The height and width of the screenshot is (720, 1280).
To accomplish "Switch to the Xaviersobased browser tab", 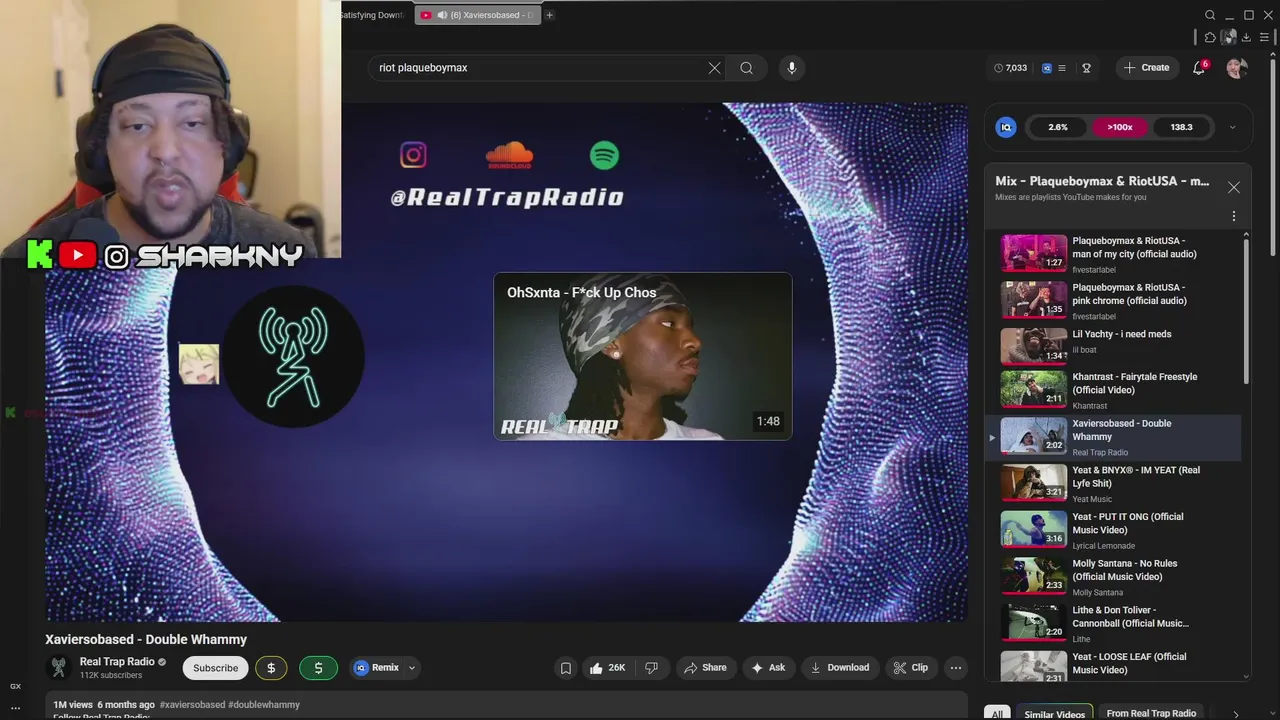I will [x=478, y=15].
